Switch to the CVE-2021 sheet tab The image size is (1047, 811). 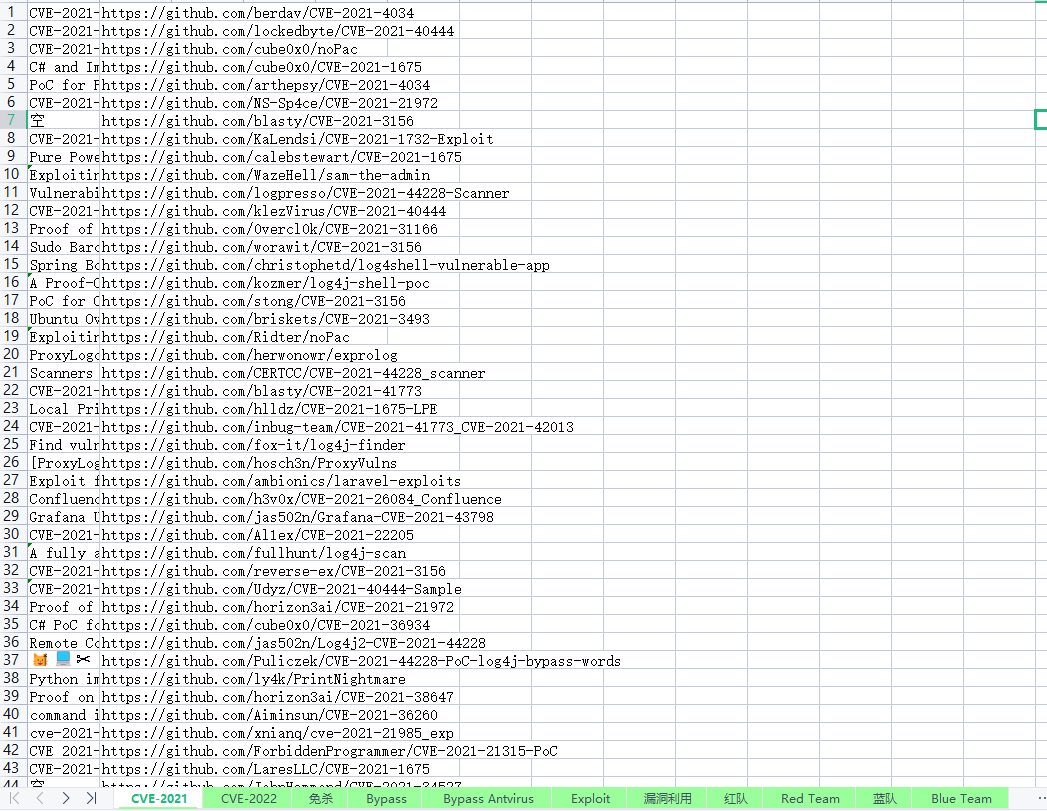(x=159, y=798)
